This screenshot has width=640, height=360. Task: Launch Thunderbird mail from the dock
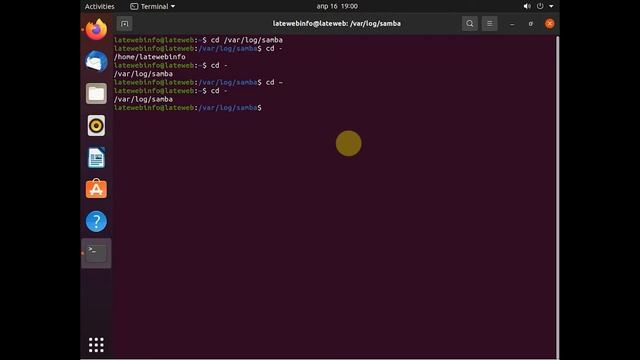pos(96,61)
